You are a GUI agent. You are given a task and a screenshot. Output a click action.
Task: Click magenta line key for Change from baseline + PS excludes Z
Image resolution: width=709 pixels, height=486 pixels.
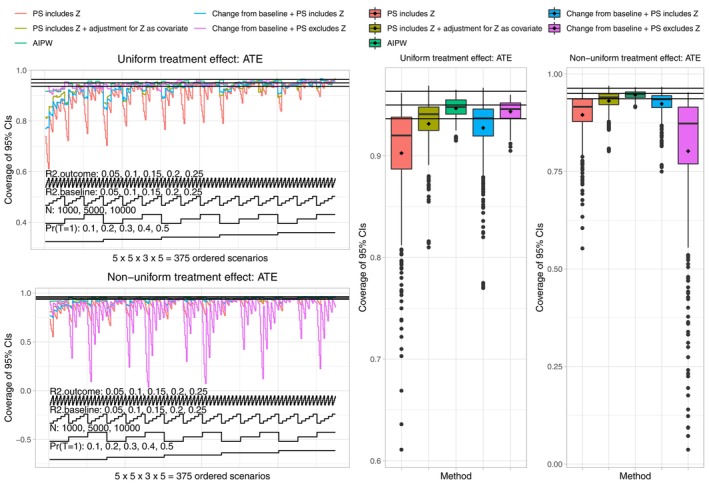click(x=201, y=28)
